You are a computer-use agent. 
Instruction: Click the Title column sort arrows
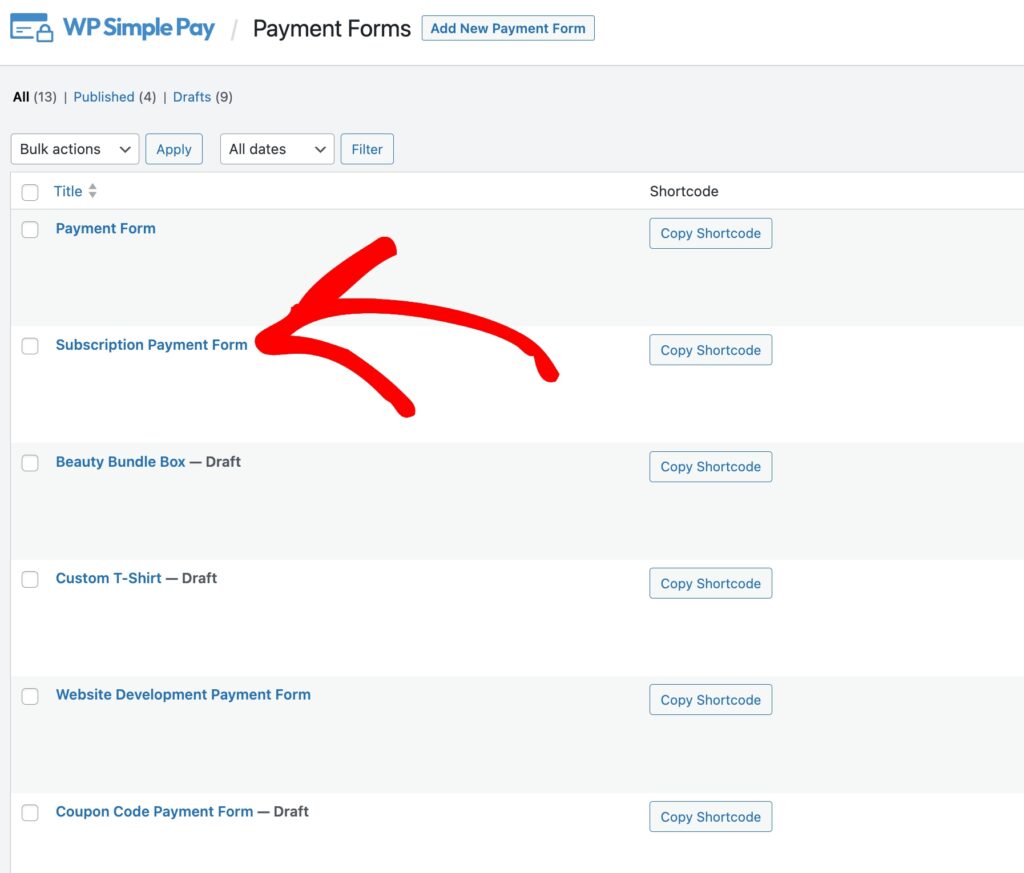pos(93,191)
